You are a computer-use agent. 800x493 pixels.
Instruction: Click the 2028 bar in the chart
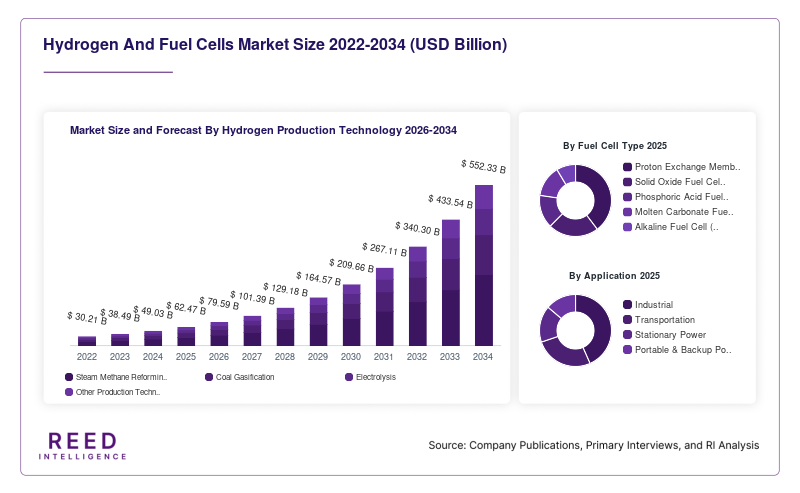(285, 327)
